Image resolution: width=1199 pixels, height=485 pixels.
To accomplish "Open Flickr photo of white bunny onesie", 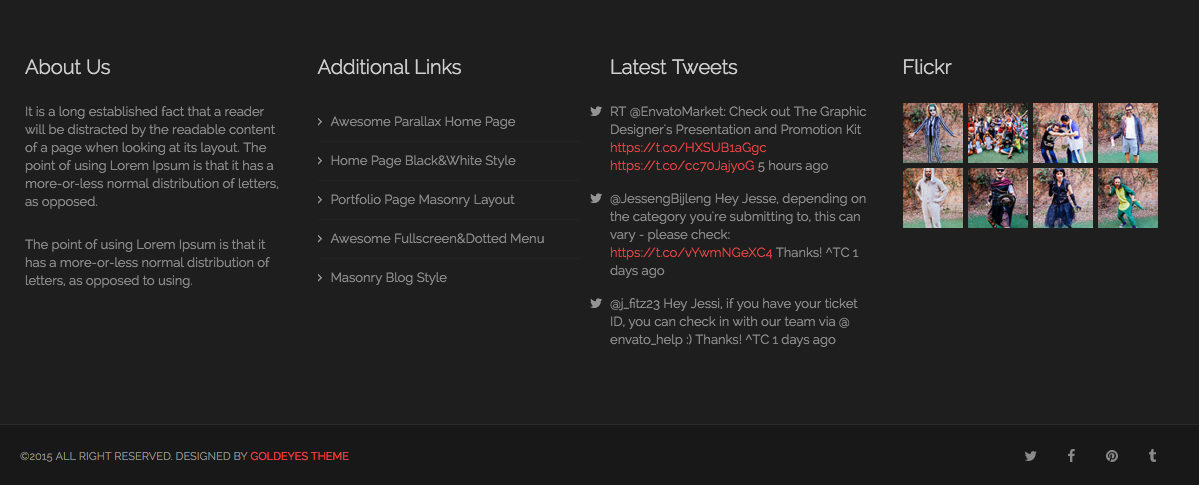I will tap(932, 198).
